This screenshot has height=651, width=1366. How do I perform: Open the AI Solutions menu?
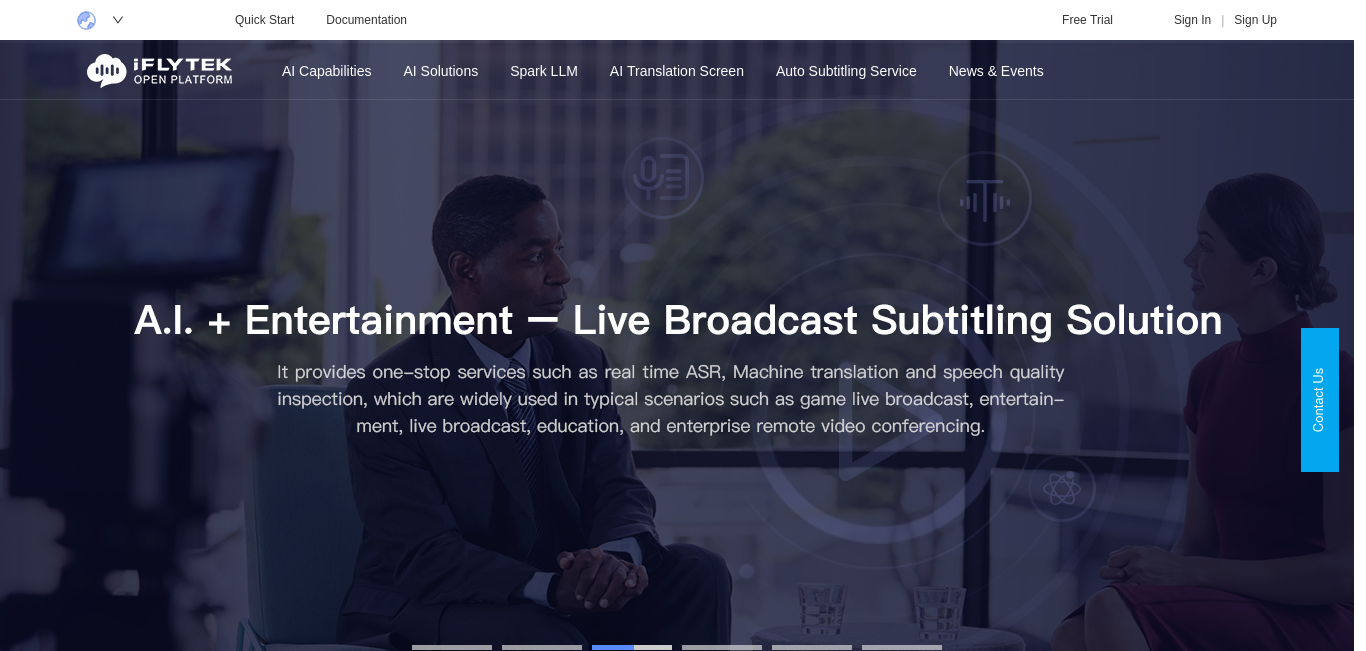(440, 71)
